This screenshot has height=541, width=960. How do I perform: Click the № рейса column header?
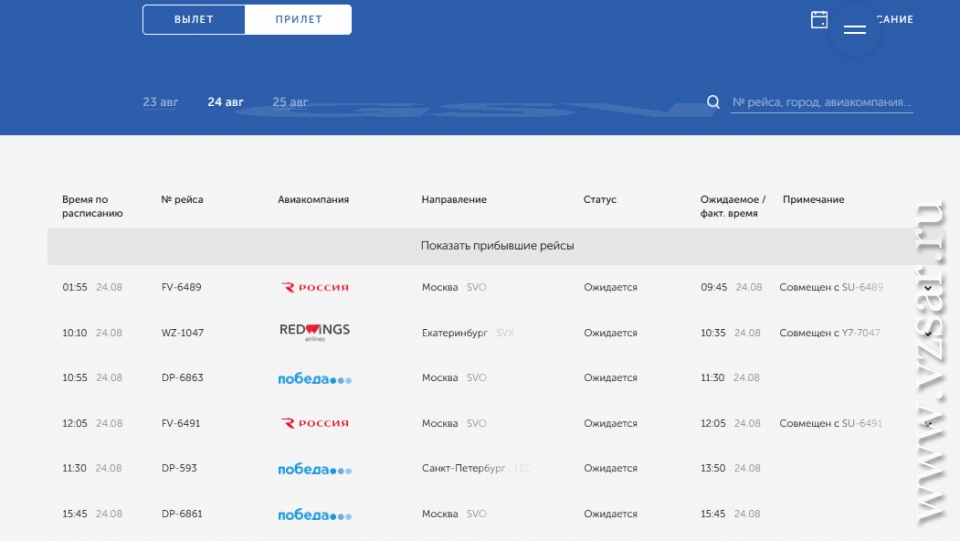[182, 200]
